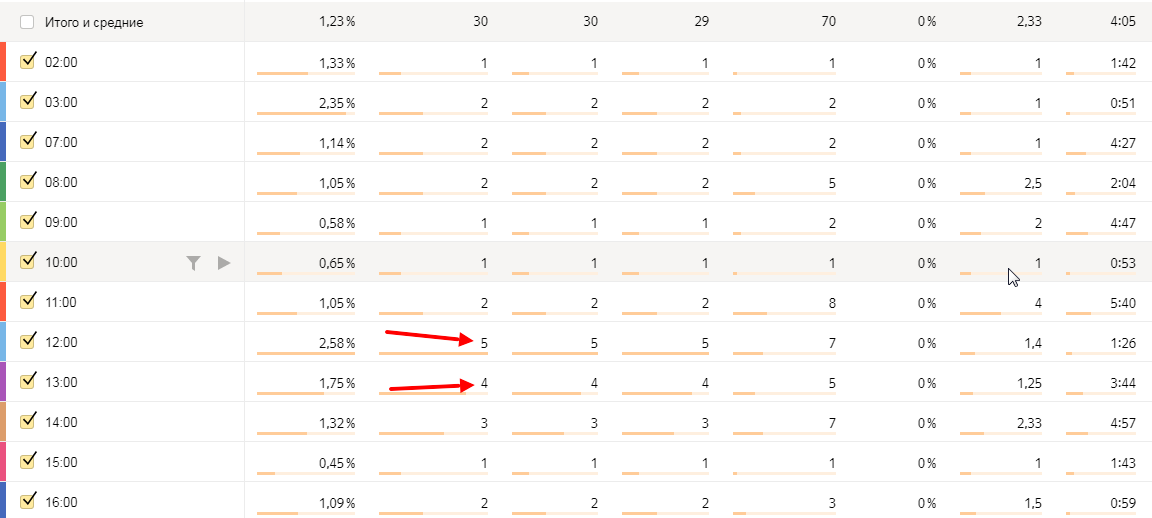Screen dimensions: 1152x518
Task: Uncheck the 08:00 row checkbox
Action: point(28,181)
